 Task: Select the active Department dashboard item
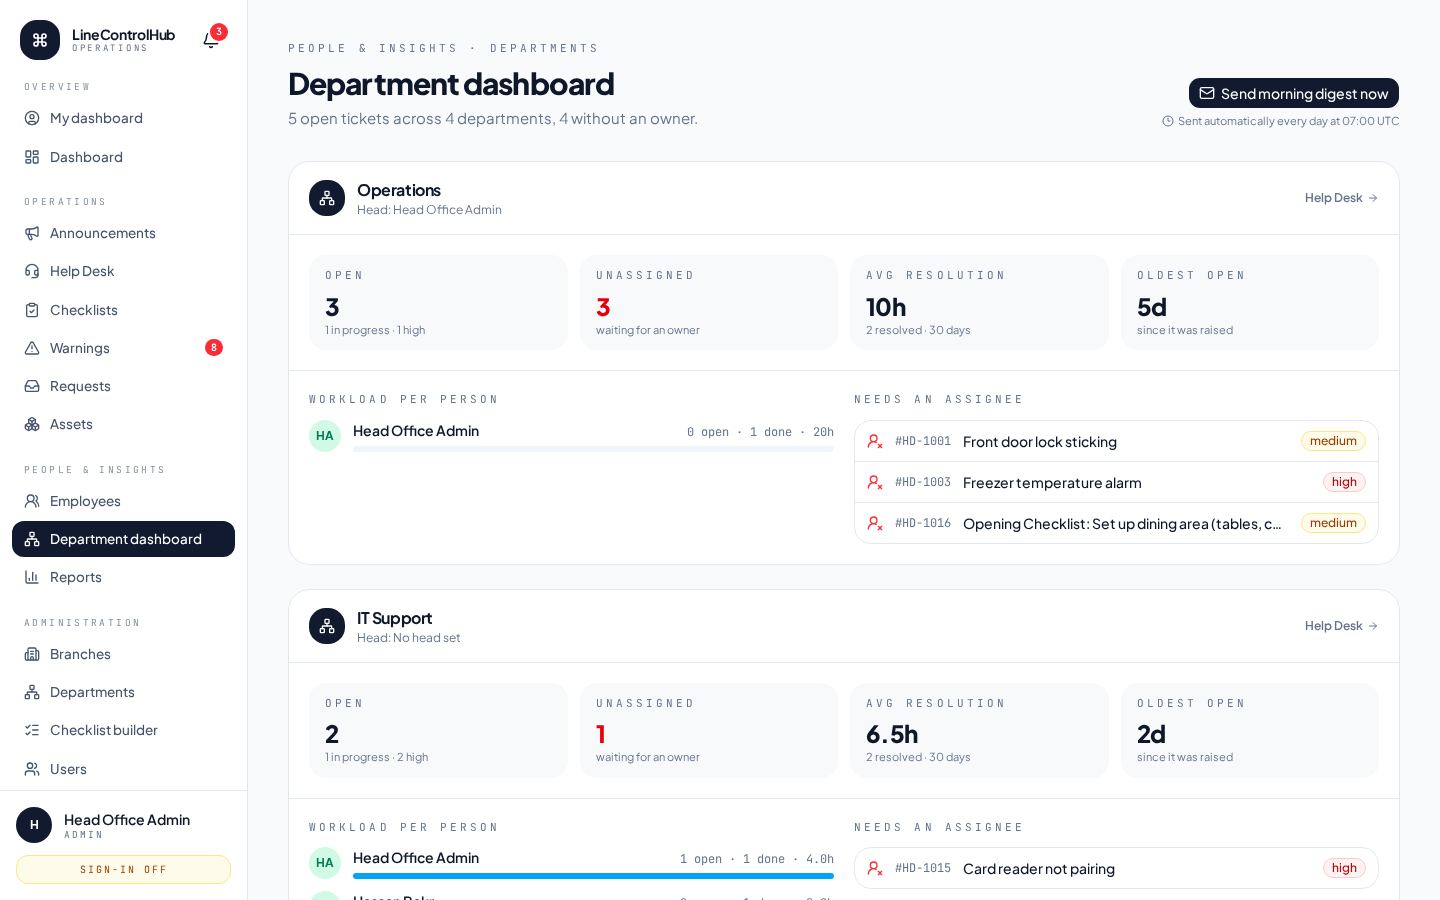coord(123,539)
